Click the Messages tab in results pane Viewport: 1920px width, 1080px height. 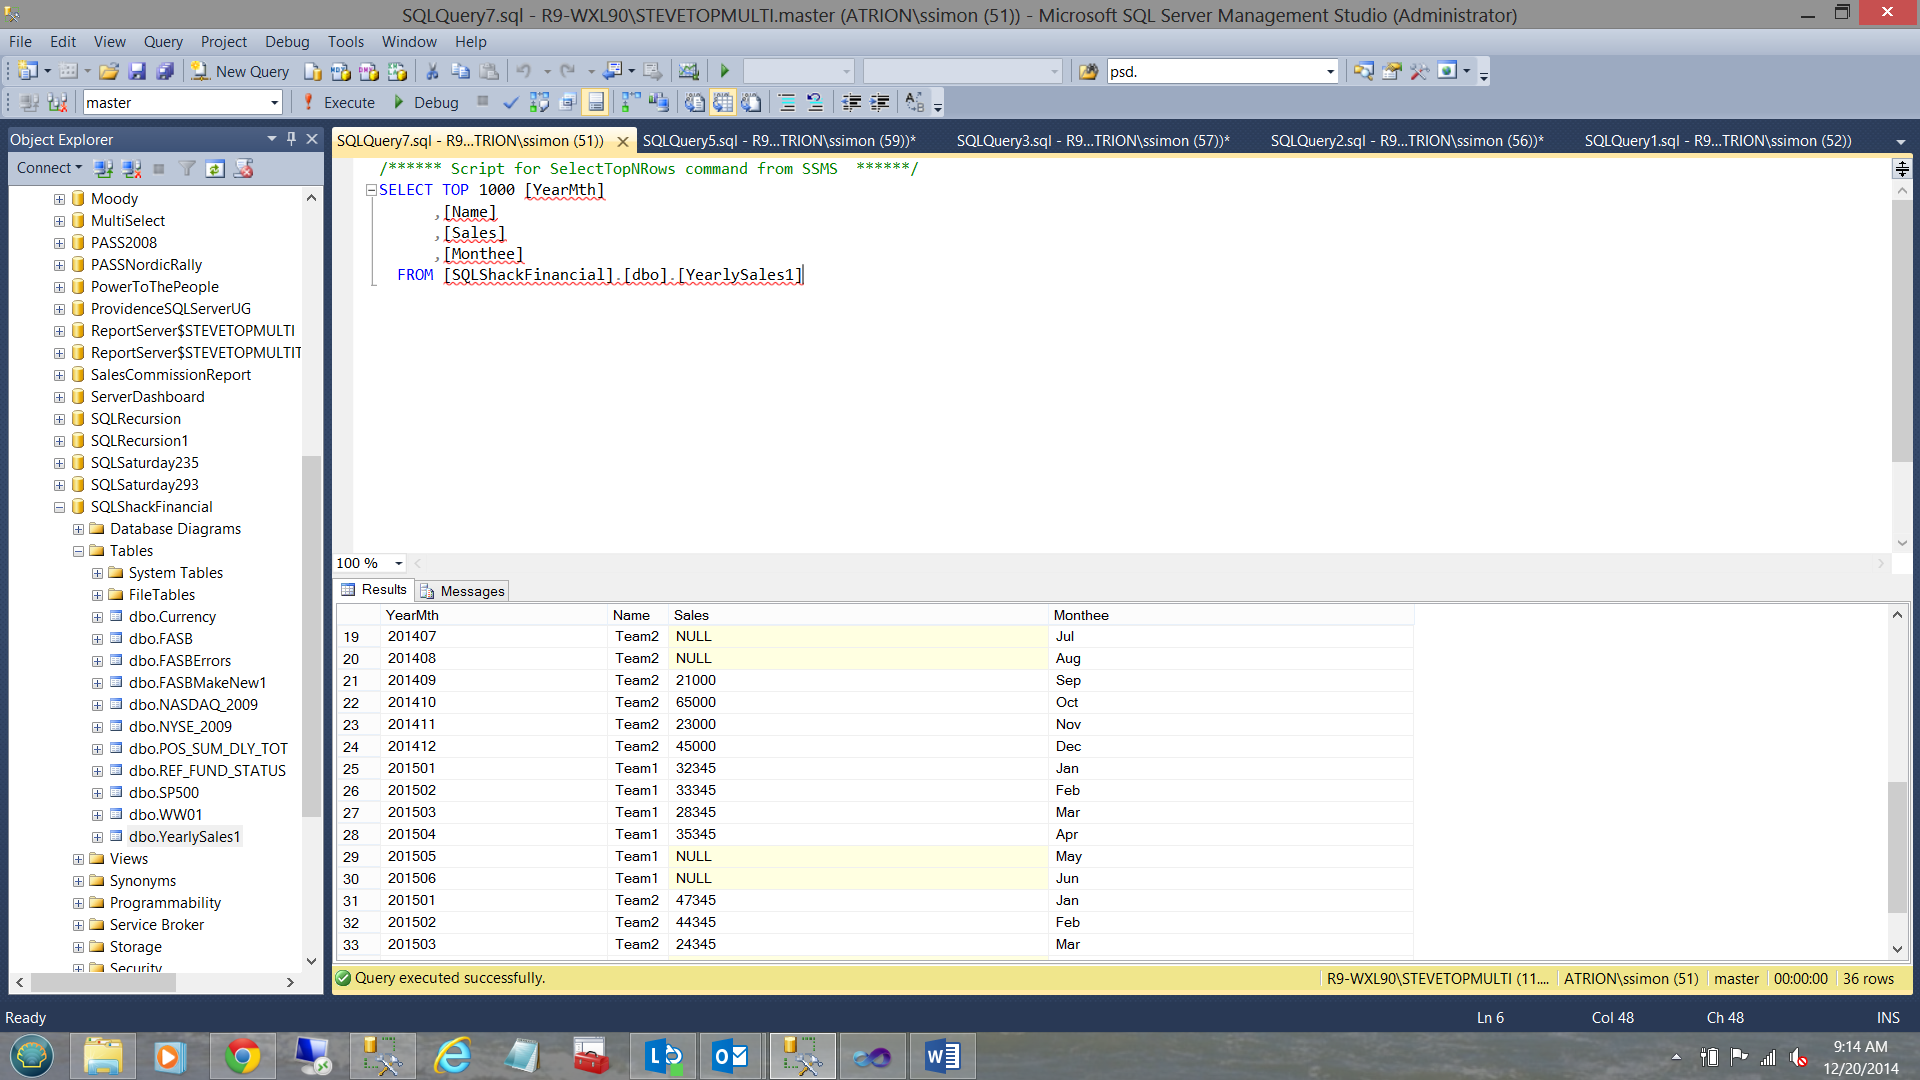click(x=463, y=591)
